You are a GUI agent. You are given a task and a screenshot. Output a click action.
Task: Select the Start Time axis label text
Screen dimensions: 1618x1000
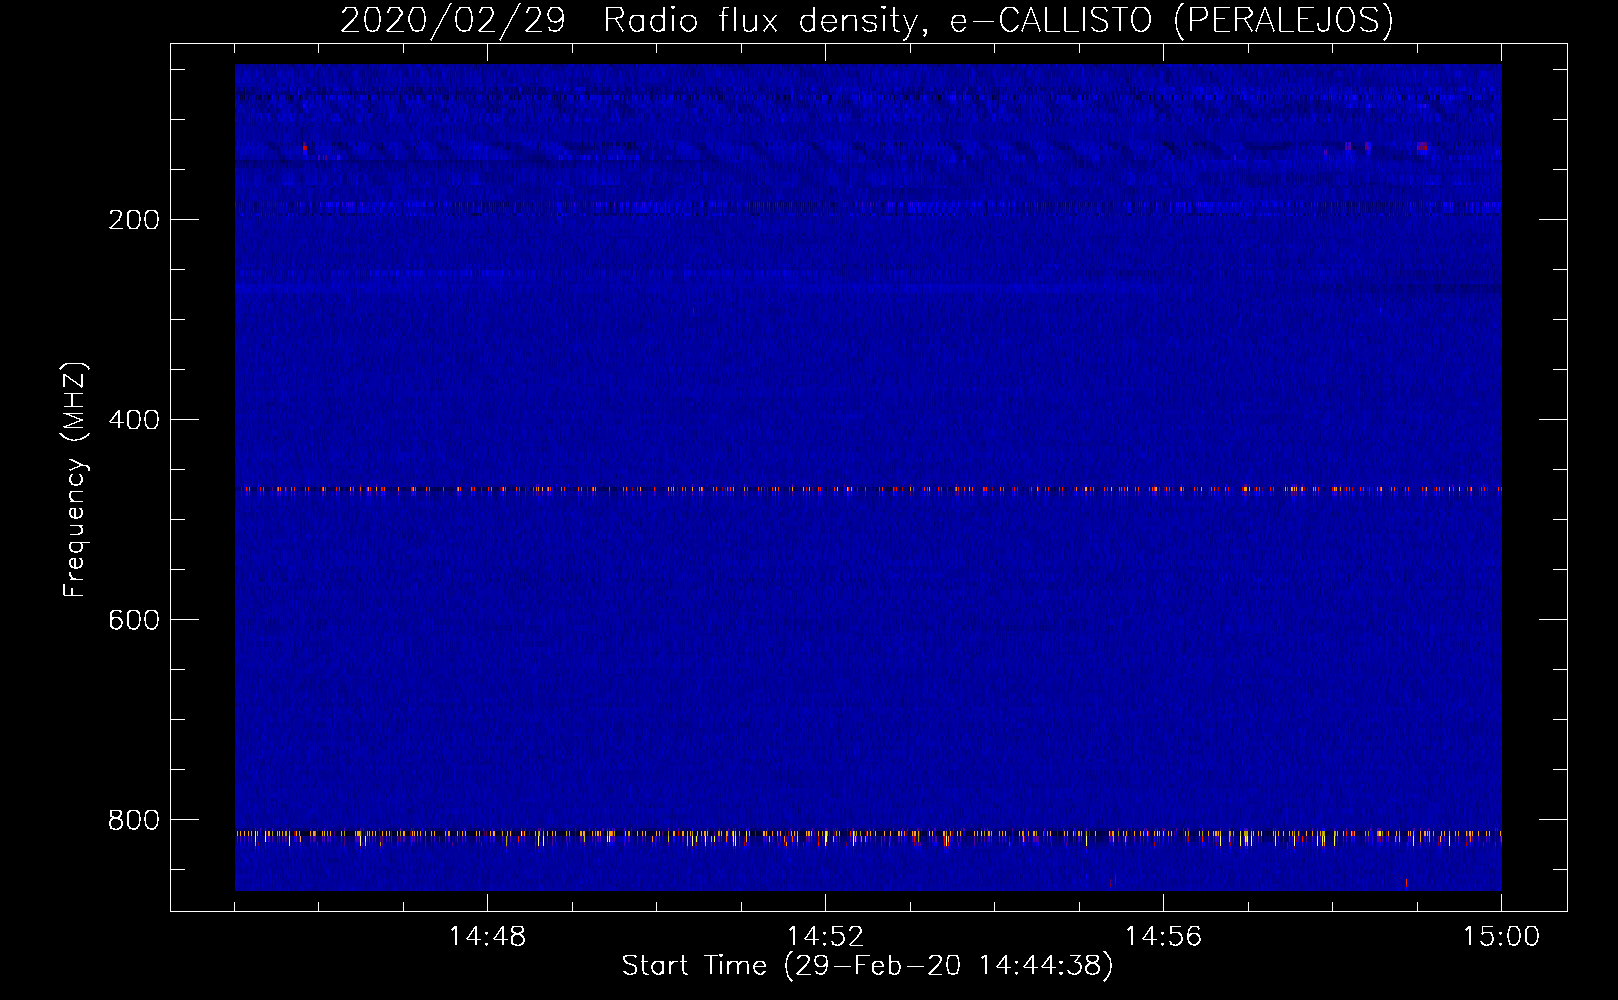pyautogui.click(x=867, y=966)
